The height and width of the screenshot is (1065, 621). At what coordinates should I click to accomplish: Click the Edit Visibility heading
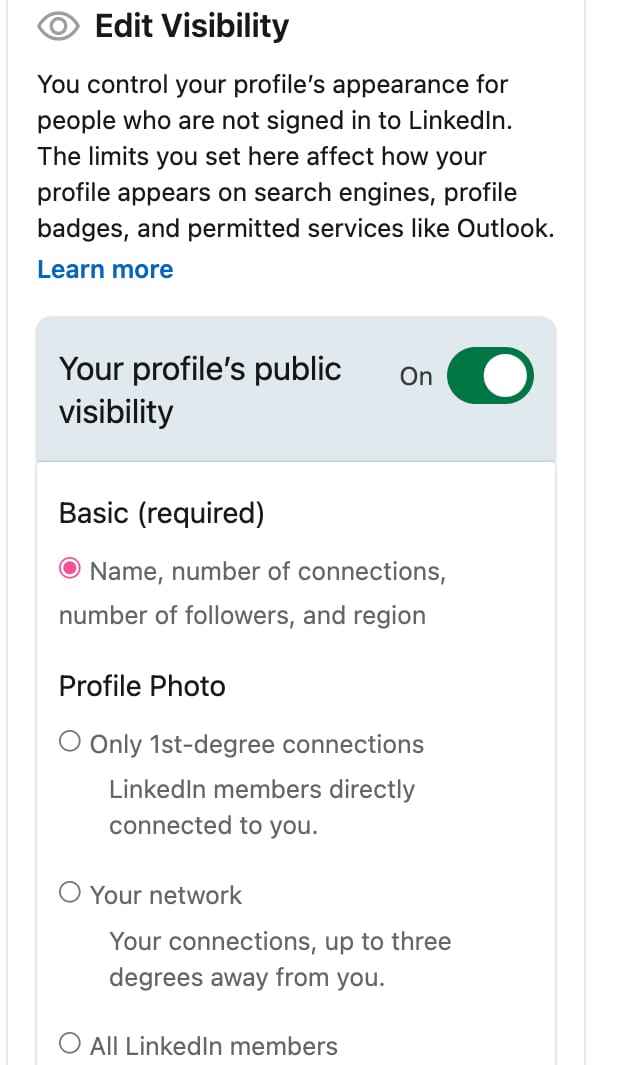pos(192,26)
